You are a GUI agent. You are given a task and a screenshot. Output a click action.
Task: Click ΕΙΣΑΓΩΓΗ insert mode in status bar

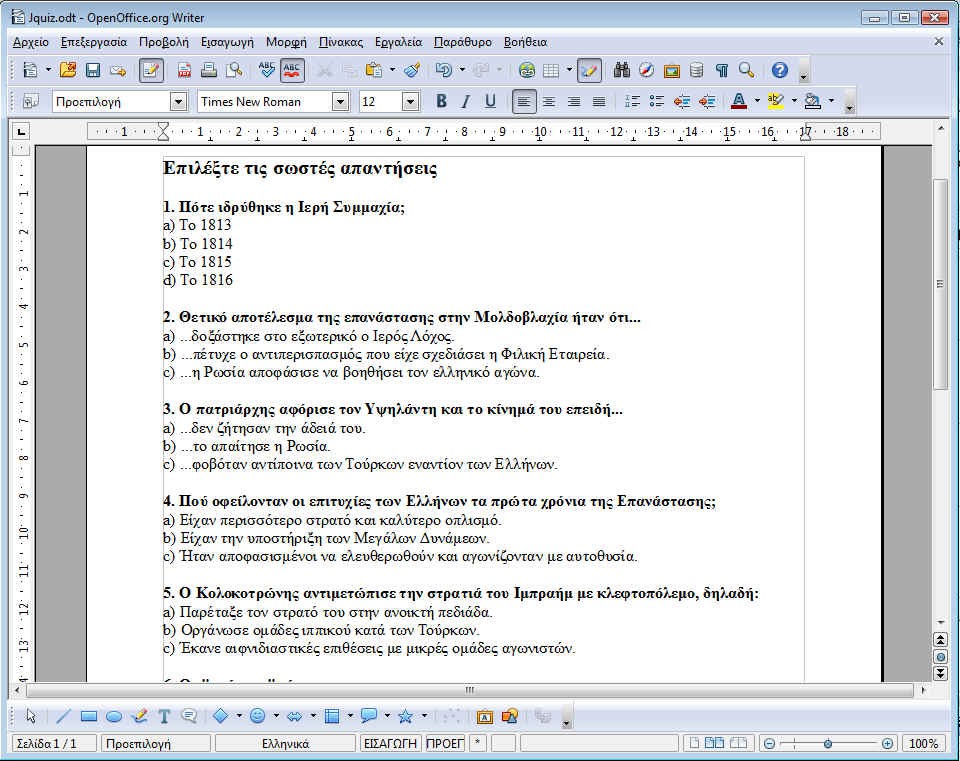tap(390, 743)
